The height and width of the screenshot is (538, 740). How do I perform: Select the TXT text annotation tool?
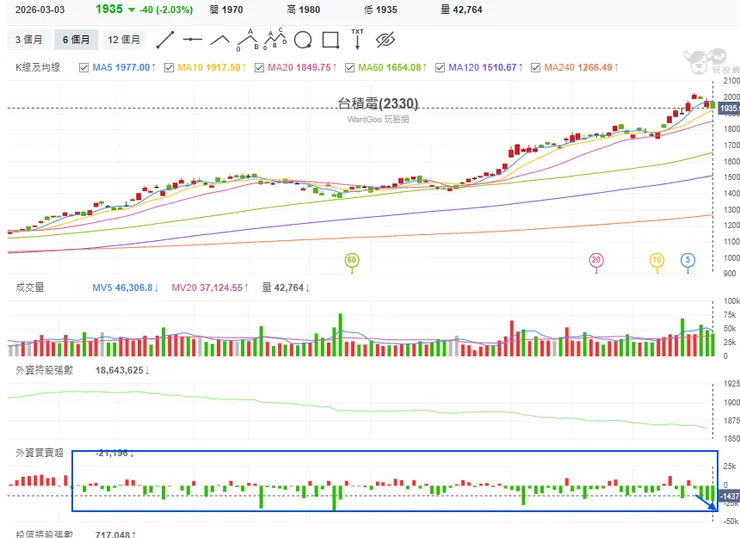click(357, 39)
